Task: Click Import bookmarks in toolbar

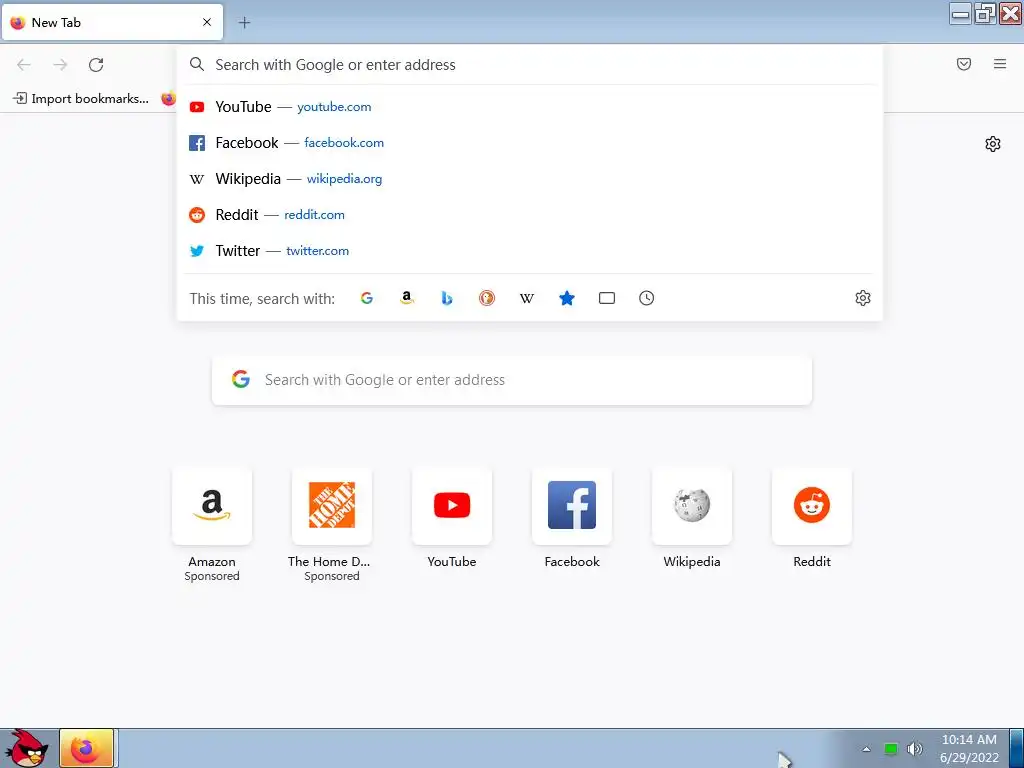Action: coord(81,99)
